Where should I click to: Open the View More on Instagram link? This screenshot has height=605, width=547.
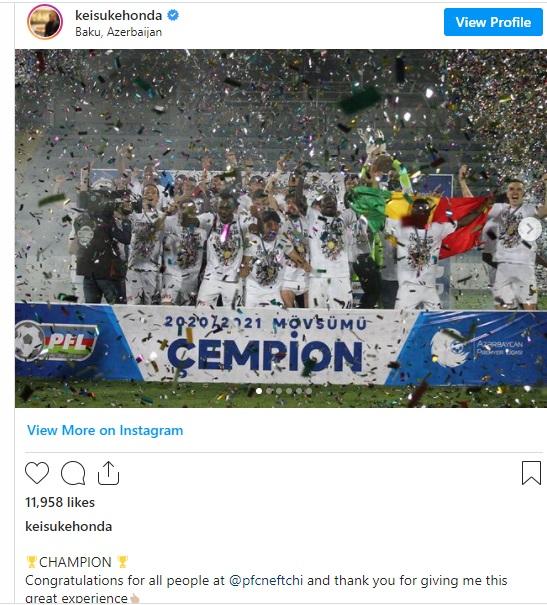[105, 430]
